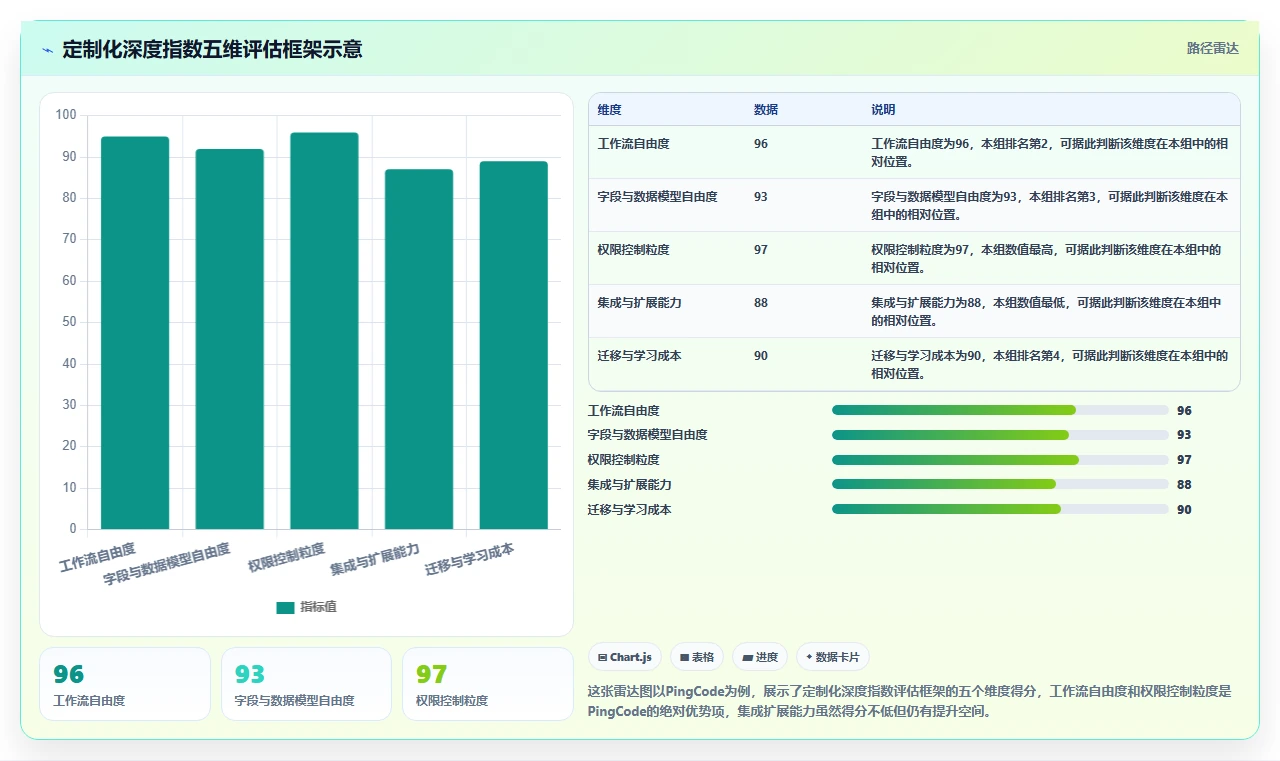Click the 工作流自由度 progress bar

[x=1000, y=410]
